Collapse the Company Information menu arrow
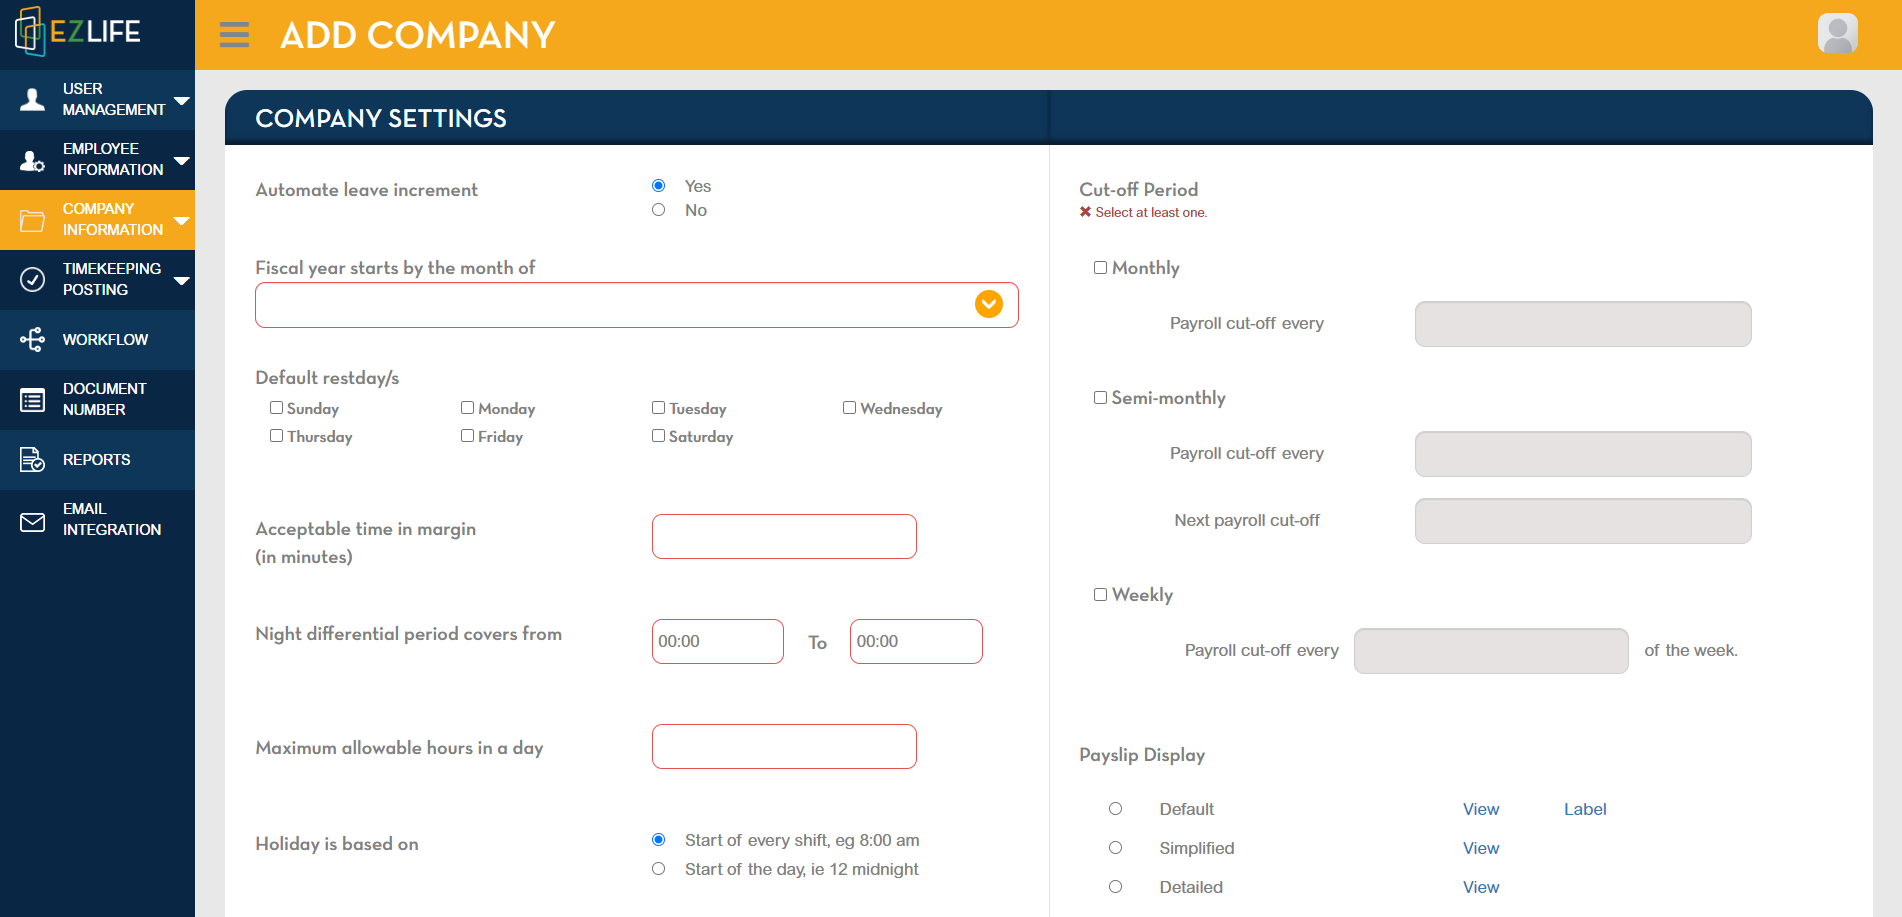 tap(182, 220)
